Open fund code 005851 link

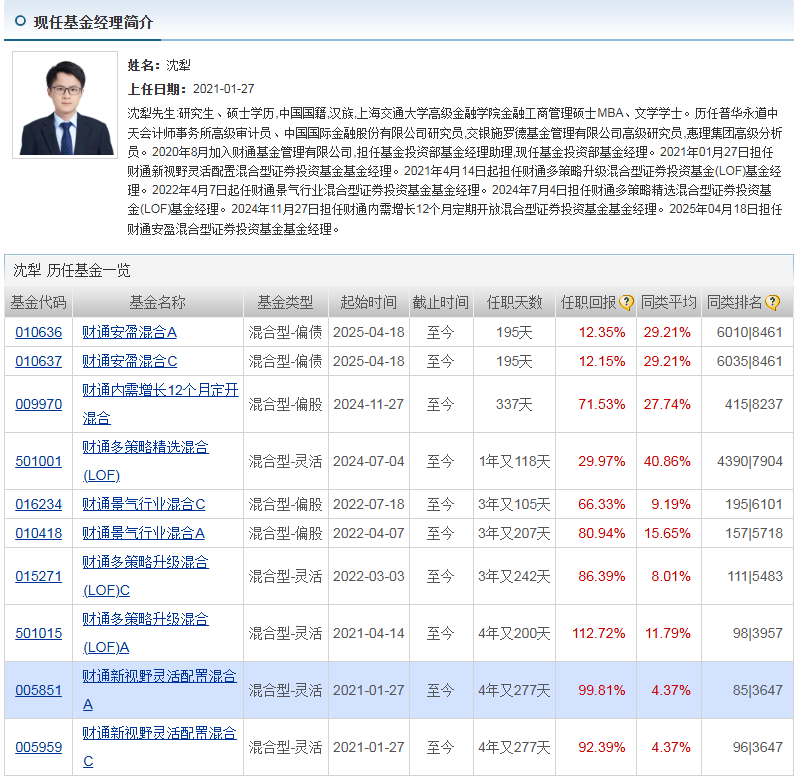point(39,690)
